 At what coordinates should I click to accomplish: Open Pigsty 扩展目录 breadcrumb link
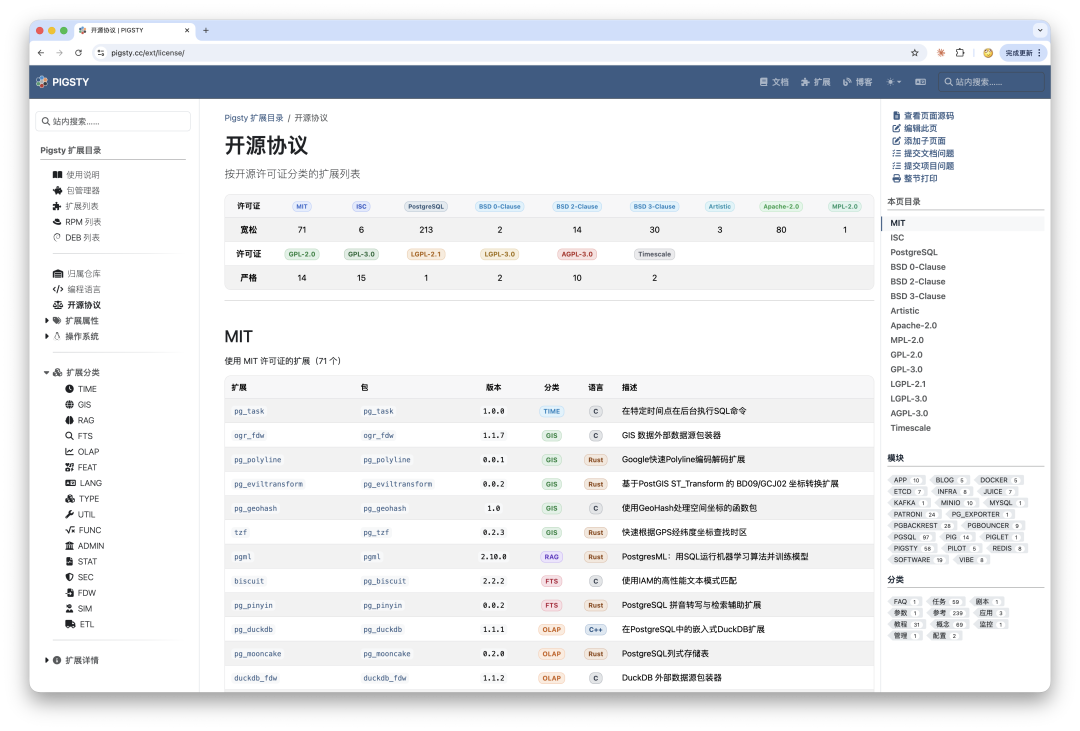point(253,118)
